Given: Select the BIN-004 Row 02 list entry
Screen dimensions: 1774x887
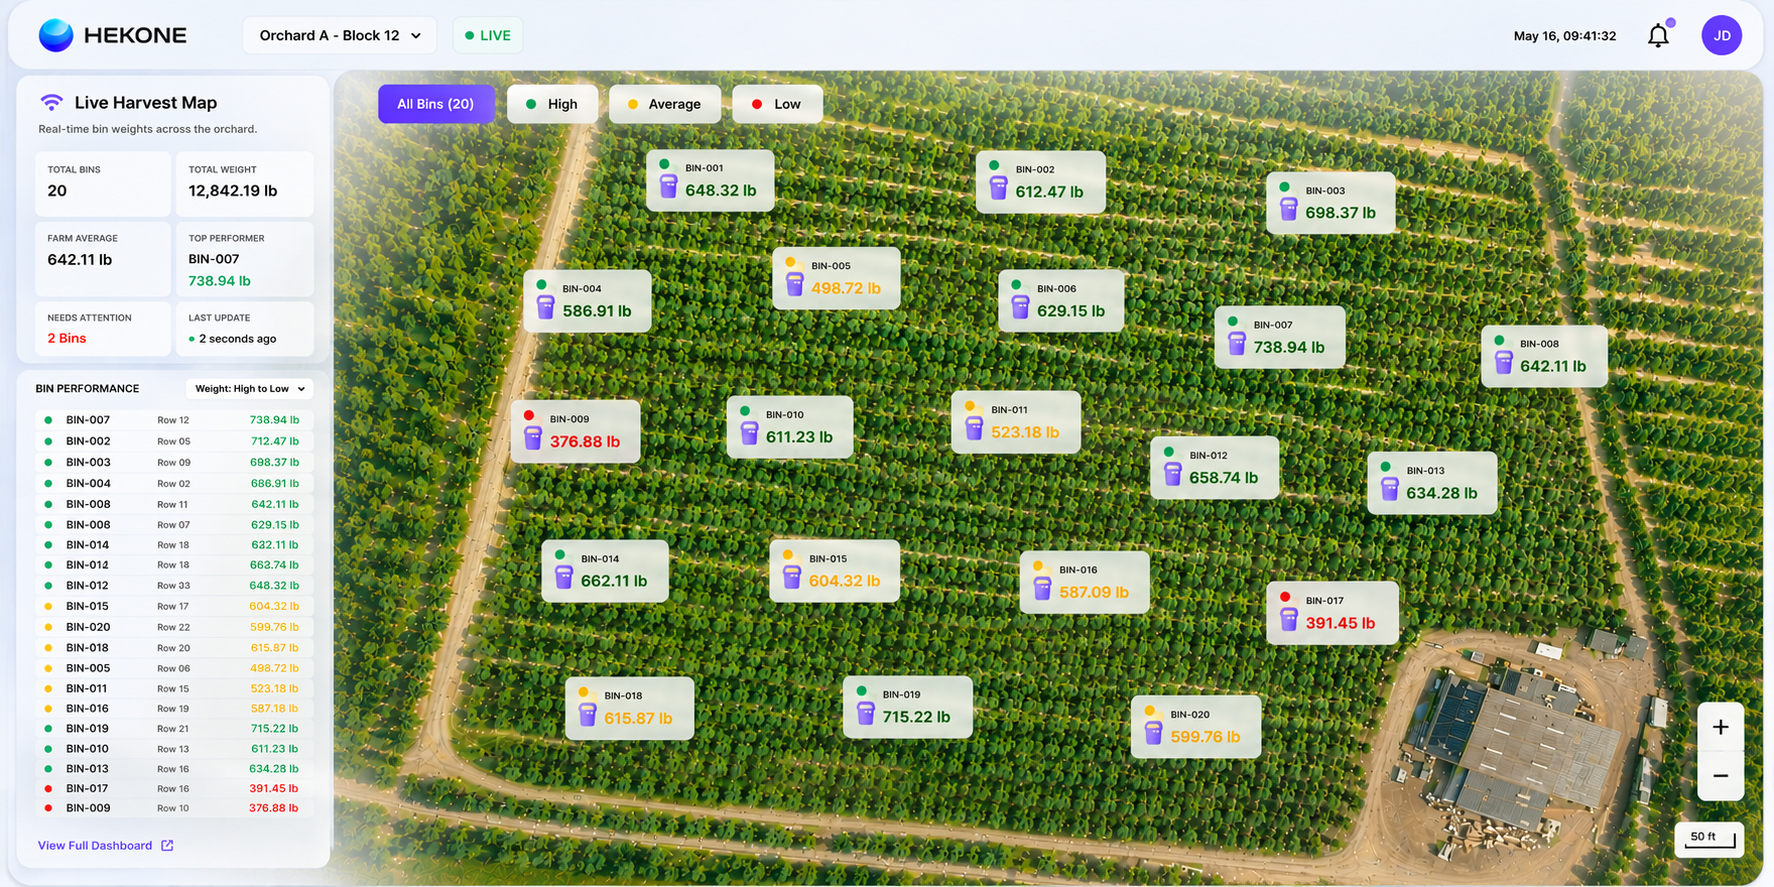Looking at the screenshot, I should coord(174,483).
